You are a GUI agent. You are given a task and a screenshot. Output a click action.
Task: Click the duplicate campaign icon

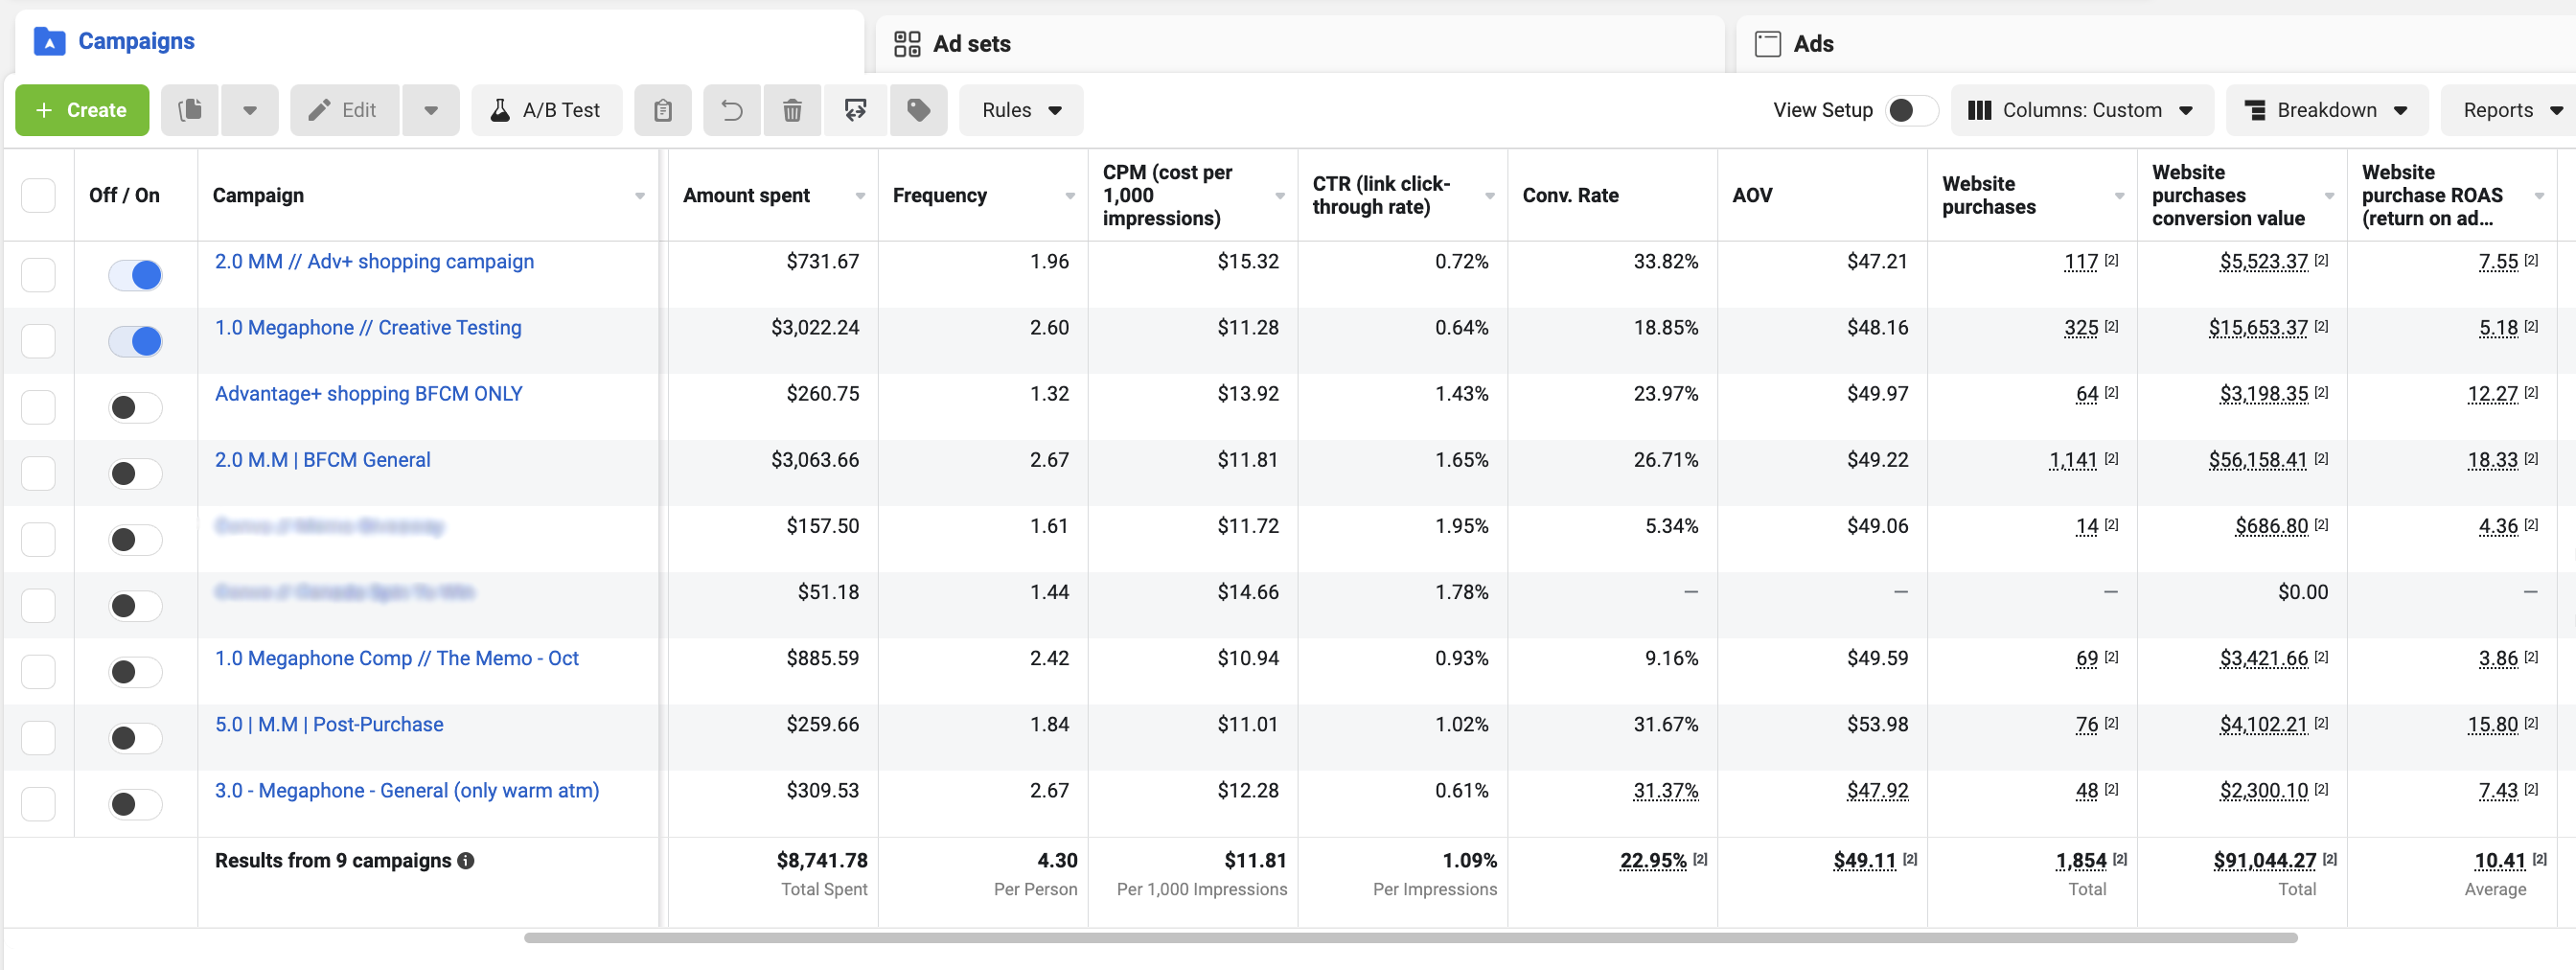click(190, 110)
